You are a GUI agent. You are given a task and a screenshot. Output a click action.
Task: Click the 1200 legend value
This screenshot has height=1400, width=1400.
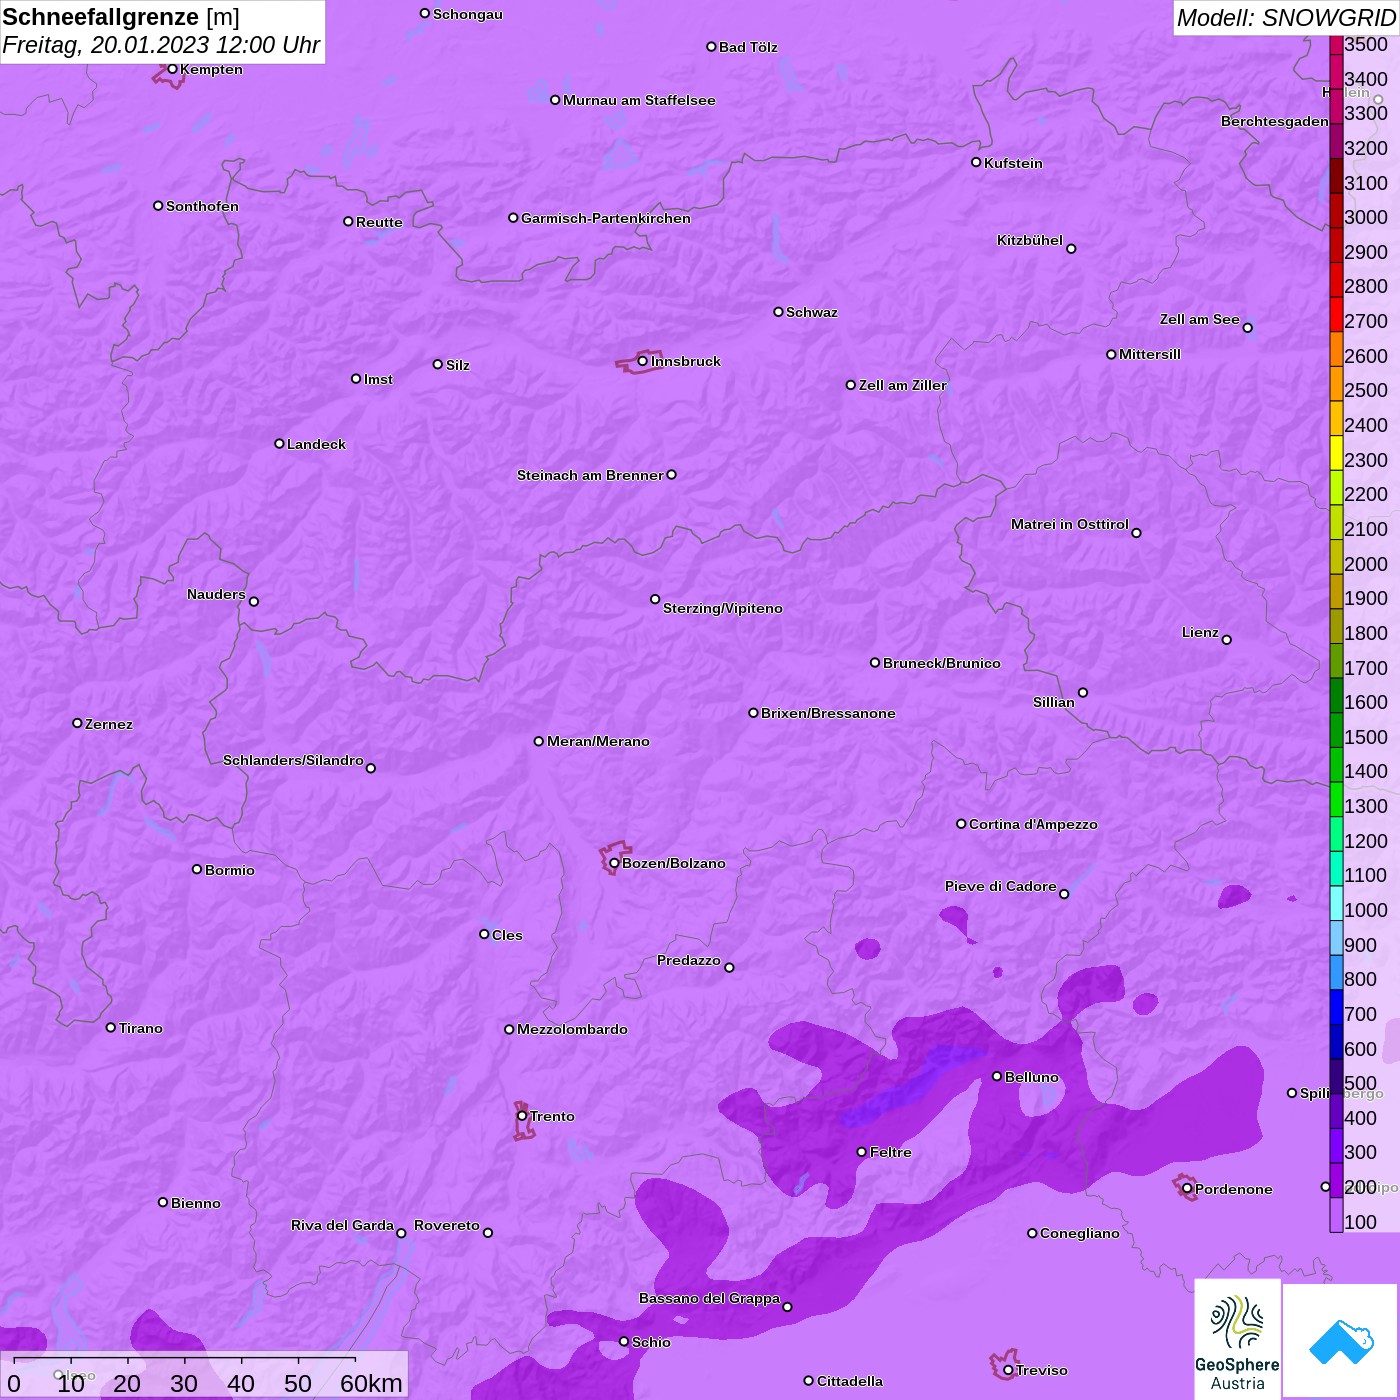click(1366, 841)
